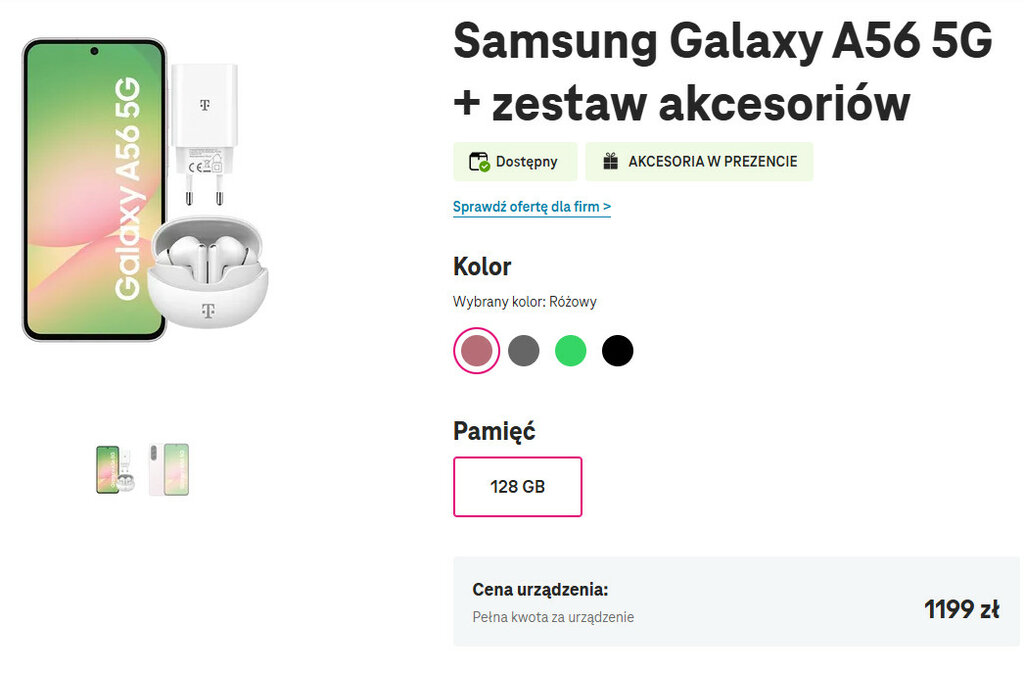
Task: Click the T logo on earbuds case
Action: click(x=208, y=310)
